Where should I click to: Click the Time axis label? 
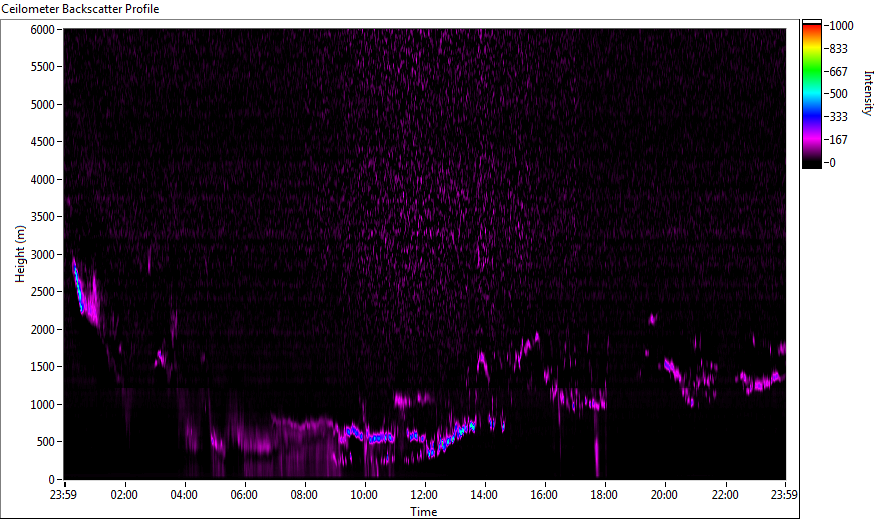(x=424, y=512)
